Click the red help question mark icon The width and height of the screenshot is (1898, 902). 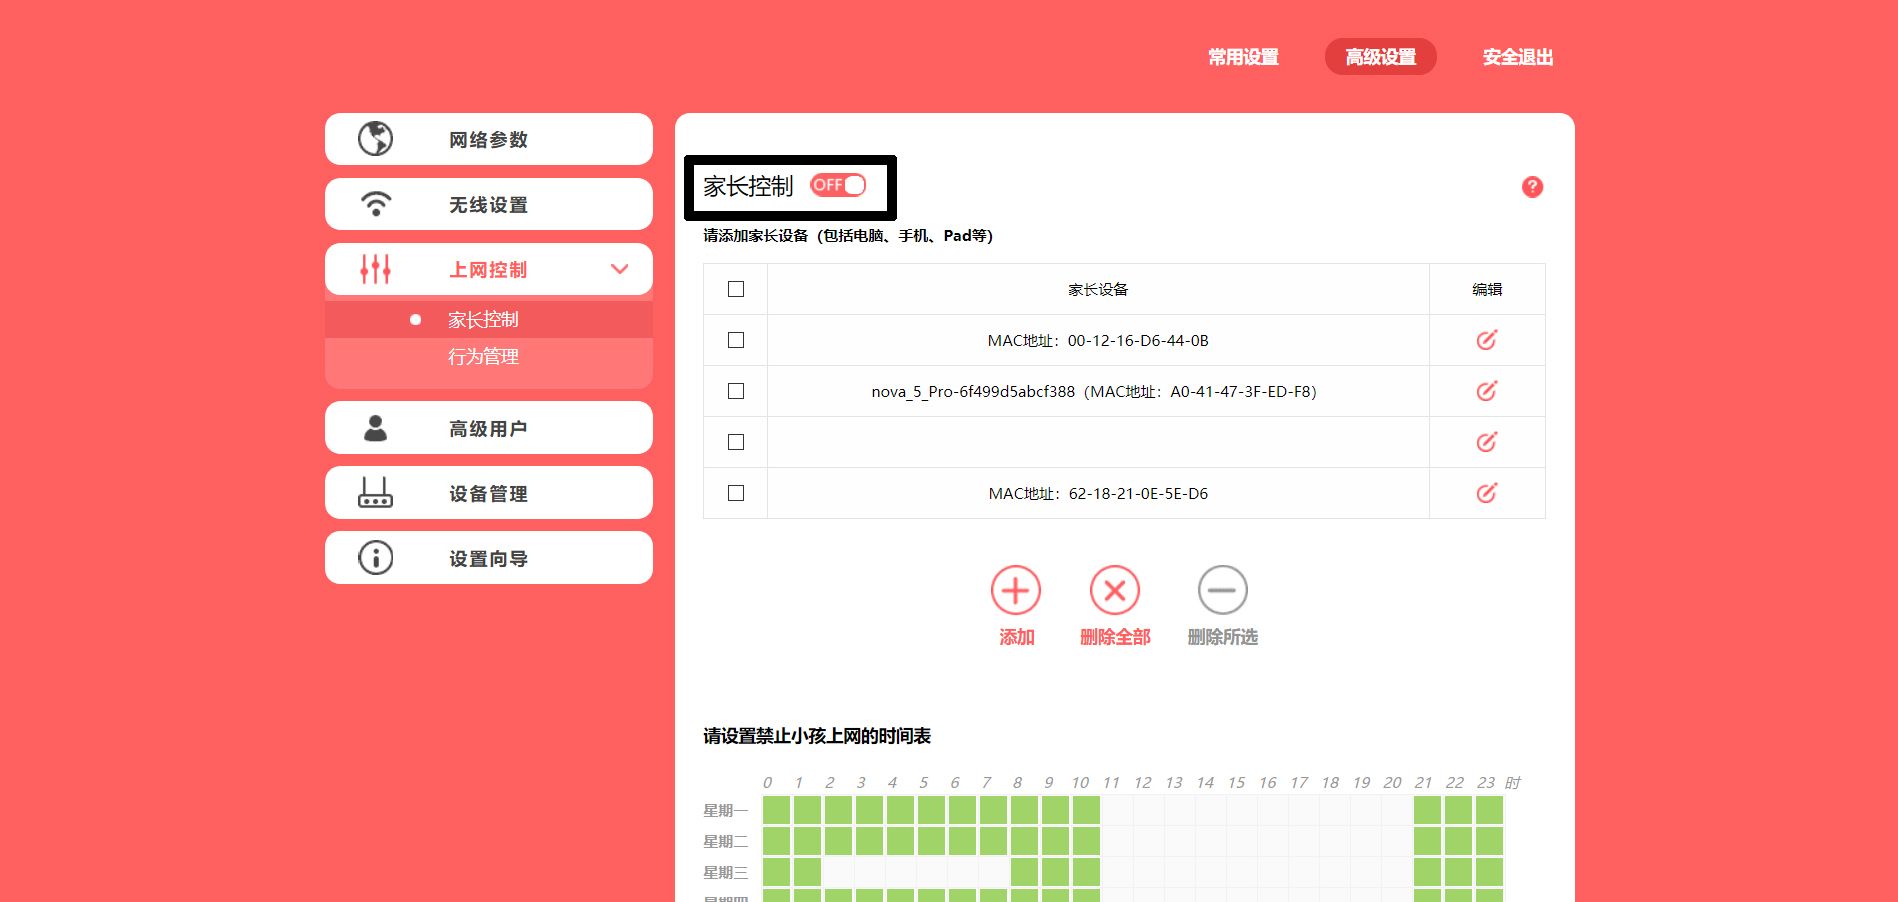1531,187
